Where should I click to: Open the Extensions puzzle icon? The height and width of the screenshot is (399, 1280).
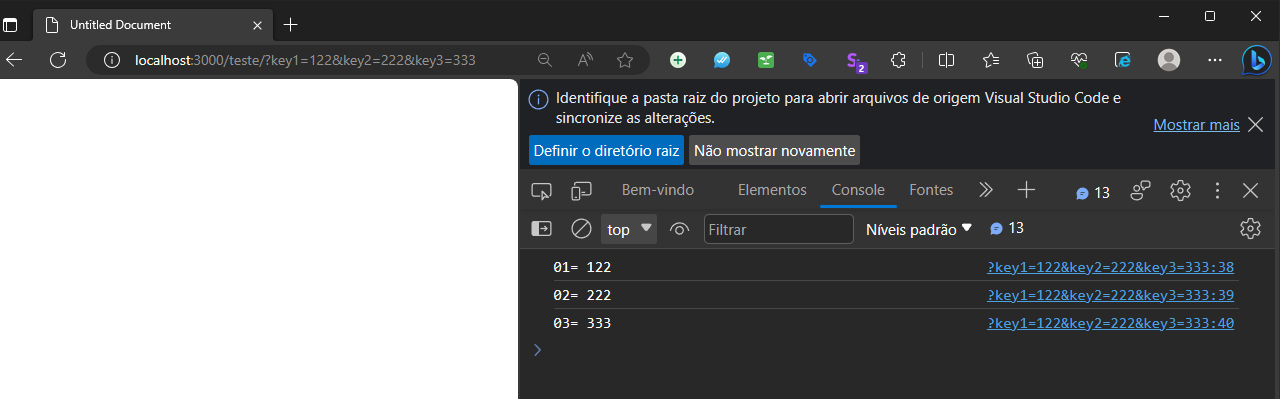pyautogui.click(x=898, y=60)
